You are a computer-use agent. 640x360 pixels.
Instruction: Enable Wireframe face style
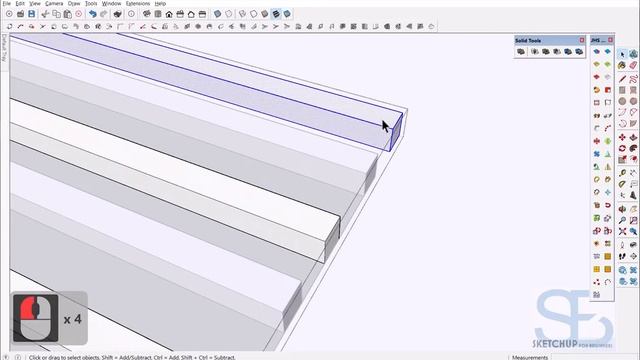pos(242,14)
